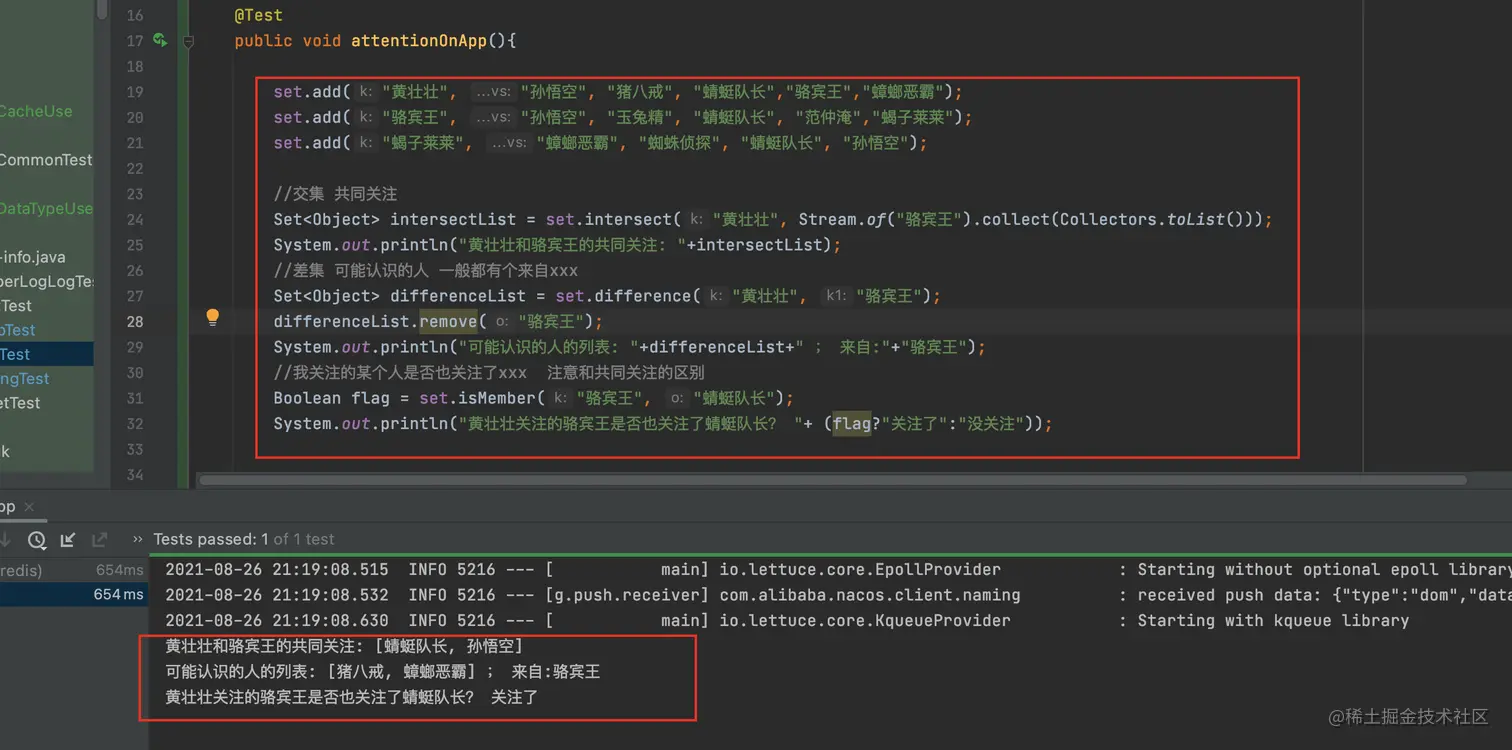Select the etTest entry in project tree
Image resolution: width=1512 pixels, height=750 pixels.
(x=21, y=403)
